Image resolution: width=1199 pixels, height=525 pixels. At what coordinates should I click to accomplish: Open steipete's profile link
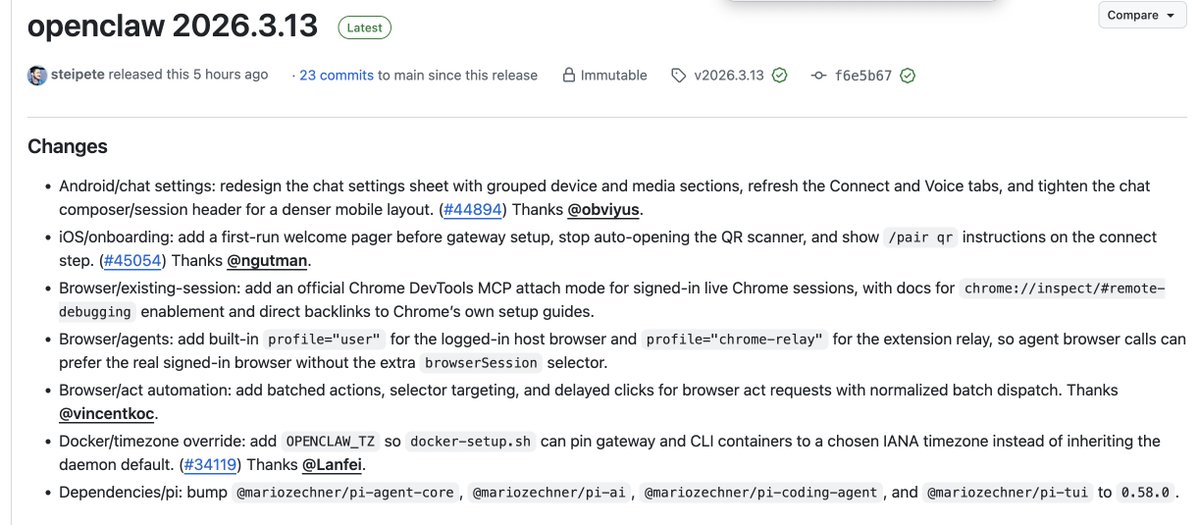pos(78,75)
